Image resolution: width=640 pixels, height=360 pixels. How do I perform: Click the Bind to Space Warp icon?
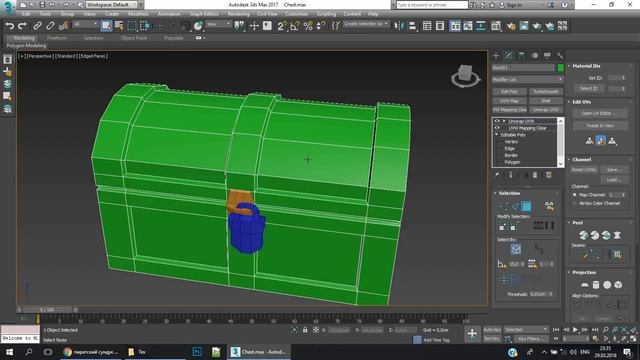(x=64, y=26)
